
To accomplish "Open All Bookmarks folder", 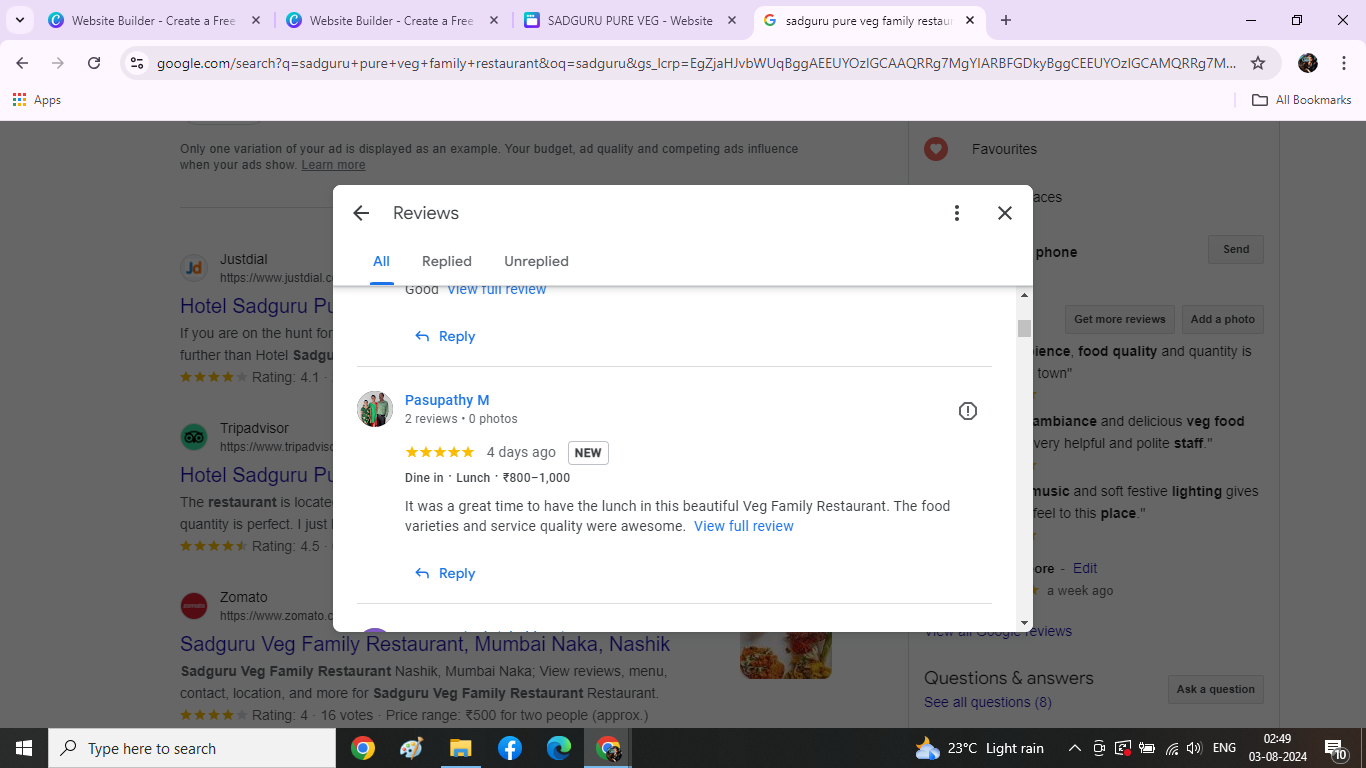I will tap(1302, 100).
